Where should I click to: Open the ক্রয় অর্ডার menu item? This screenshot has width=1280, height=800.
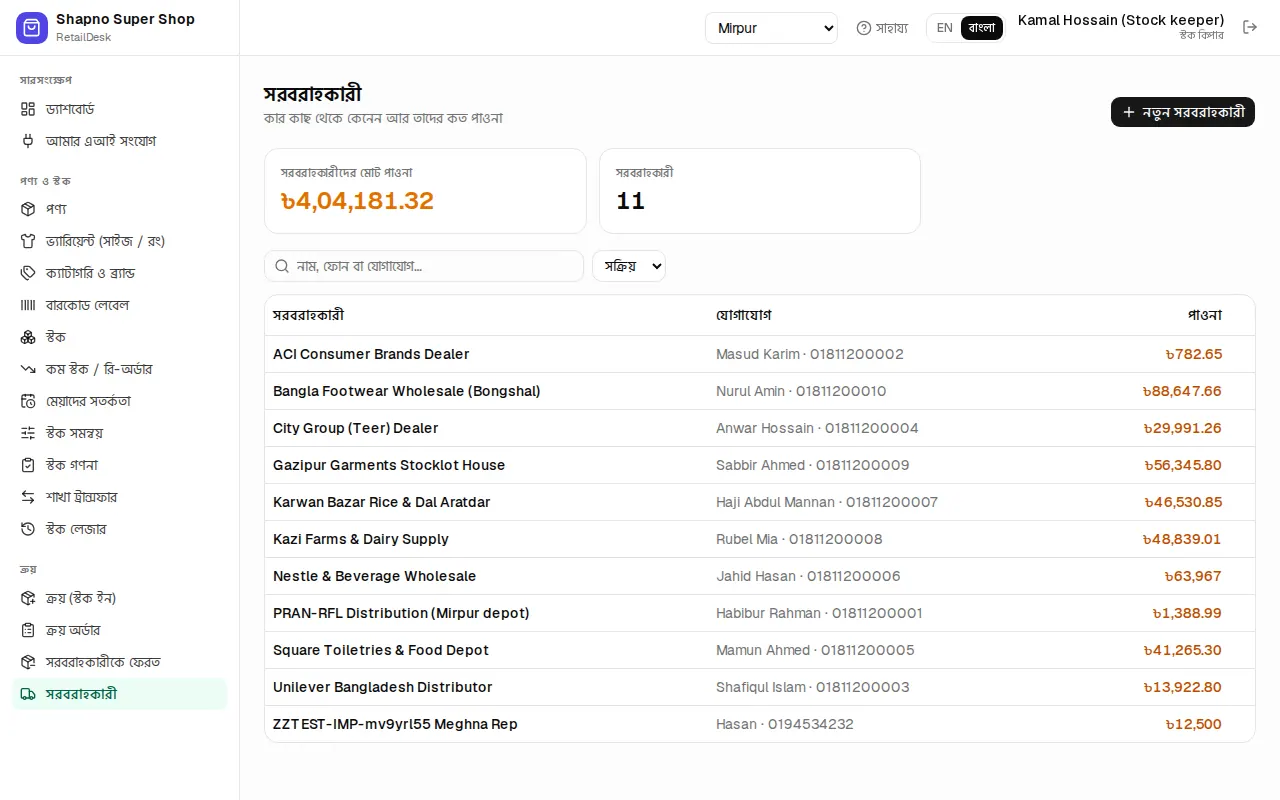[120, 630]
